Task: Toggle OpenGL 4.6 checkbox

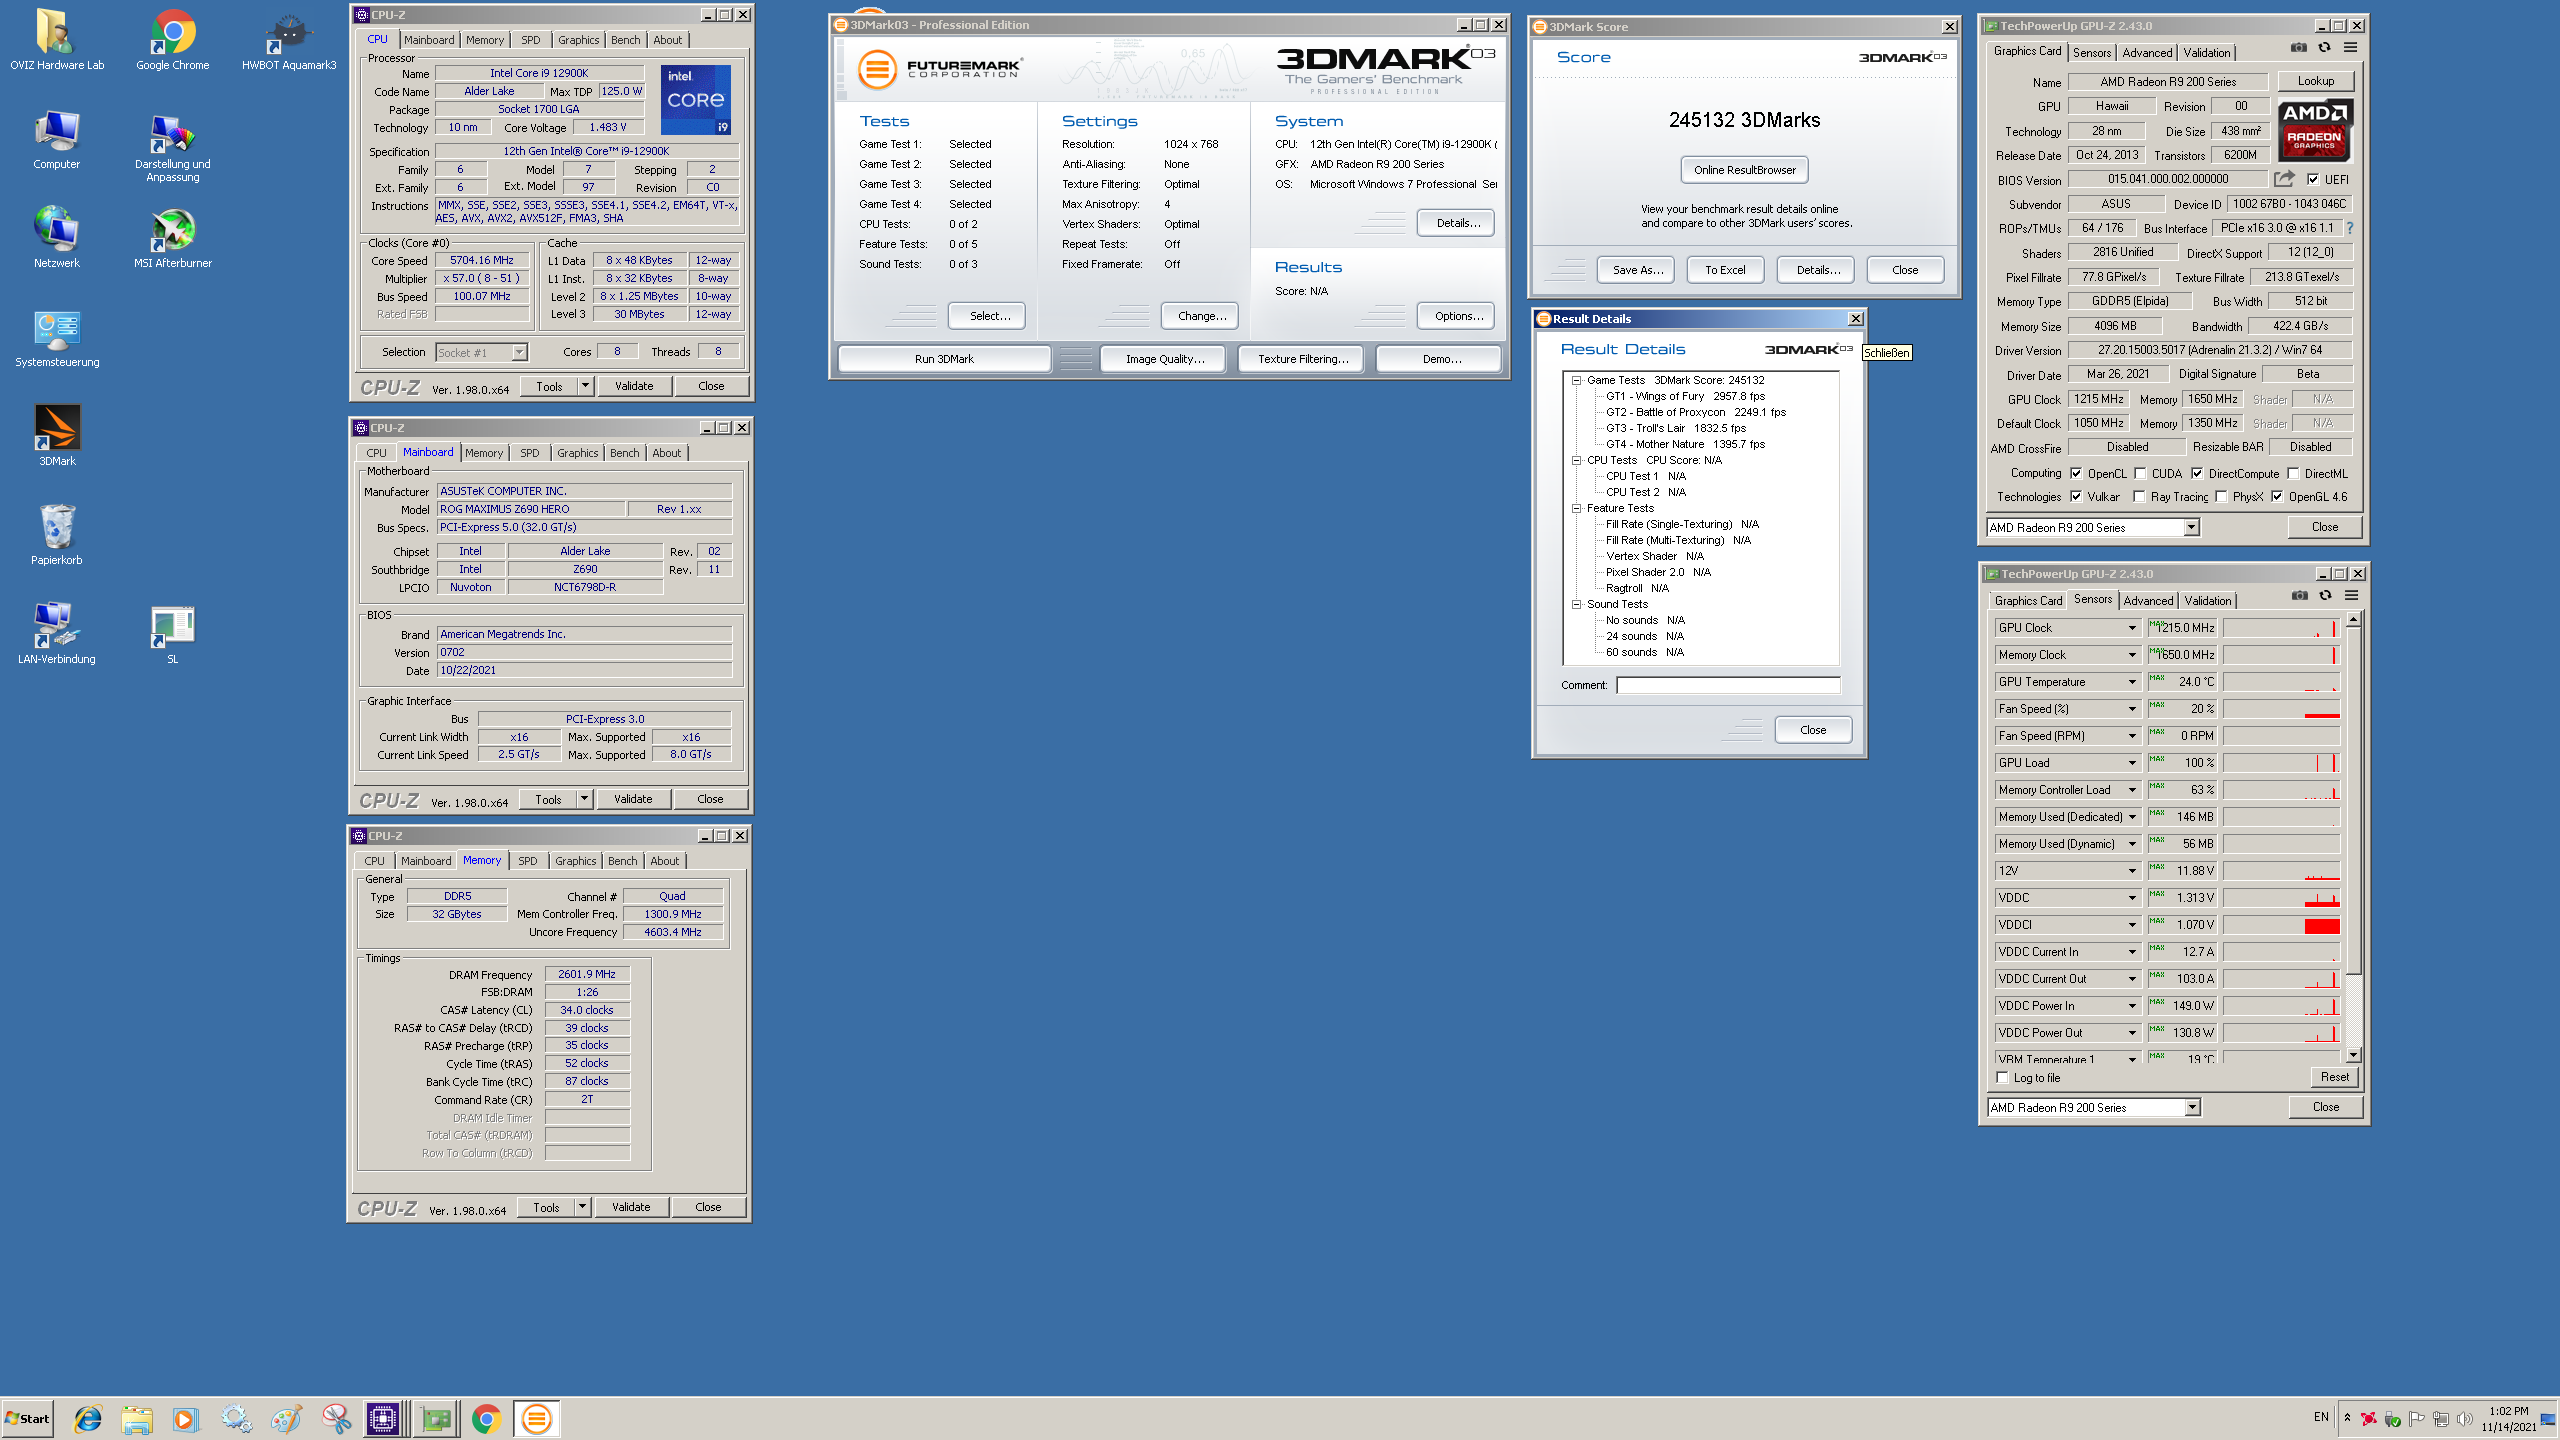Action: tap(2277, 497)
